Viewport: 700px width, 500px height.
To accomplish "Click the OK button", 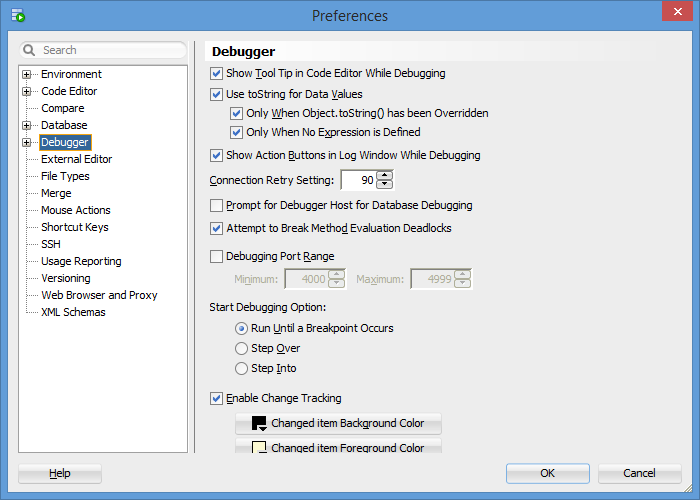I will (x=547, y=473).
